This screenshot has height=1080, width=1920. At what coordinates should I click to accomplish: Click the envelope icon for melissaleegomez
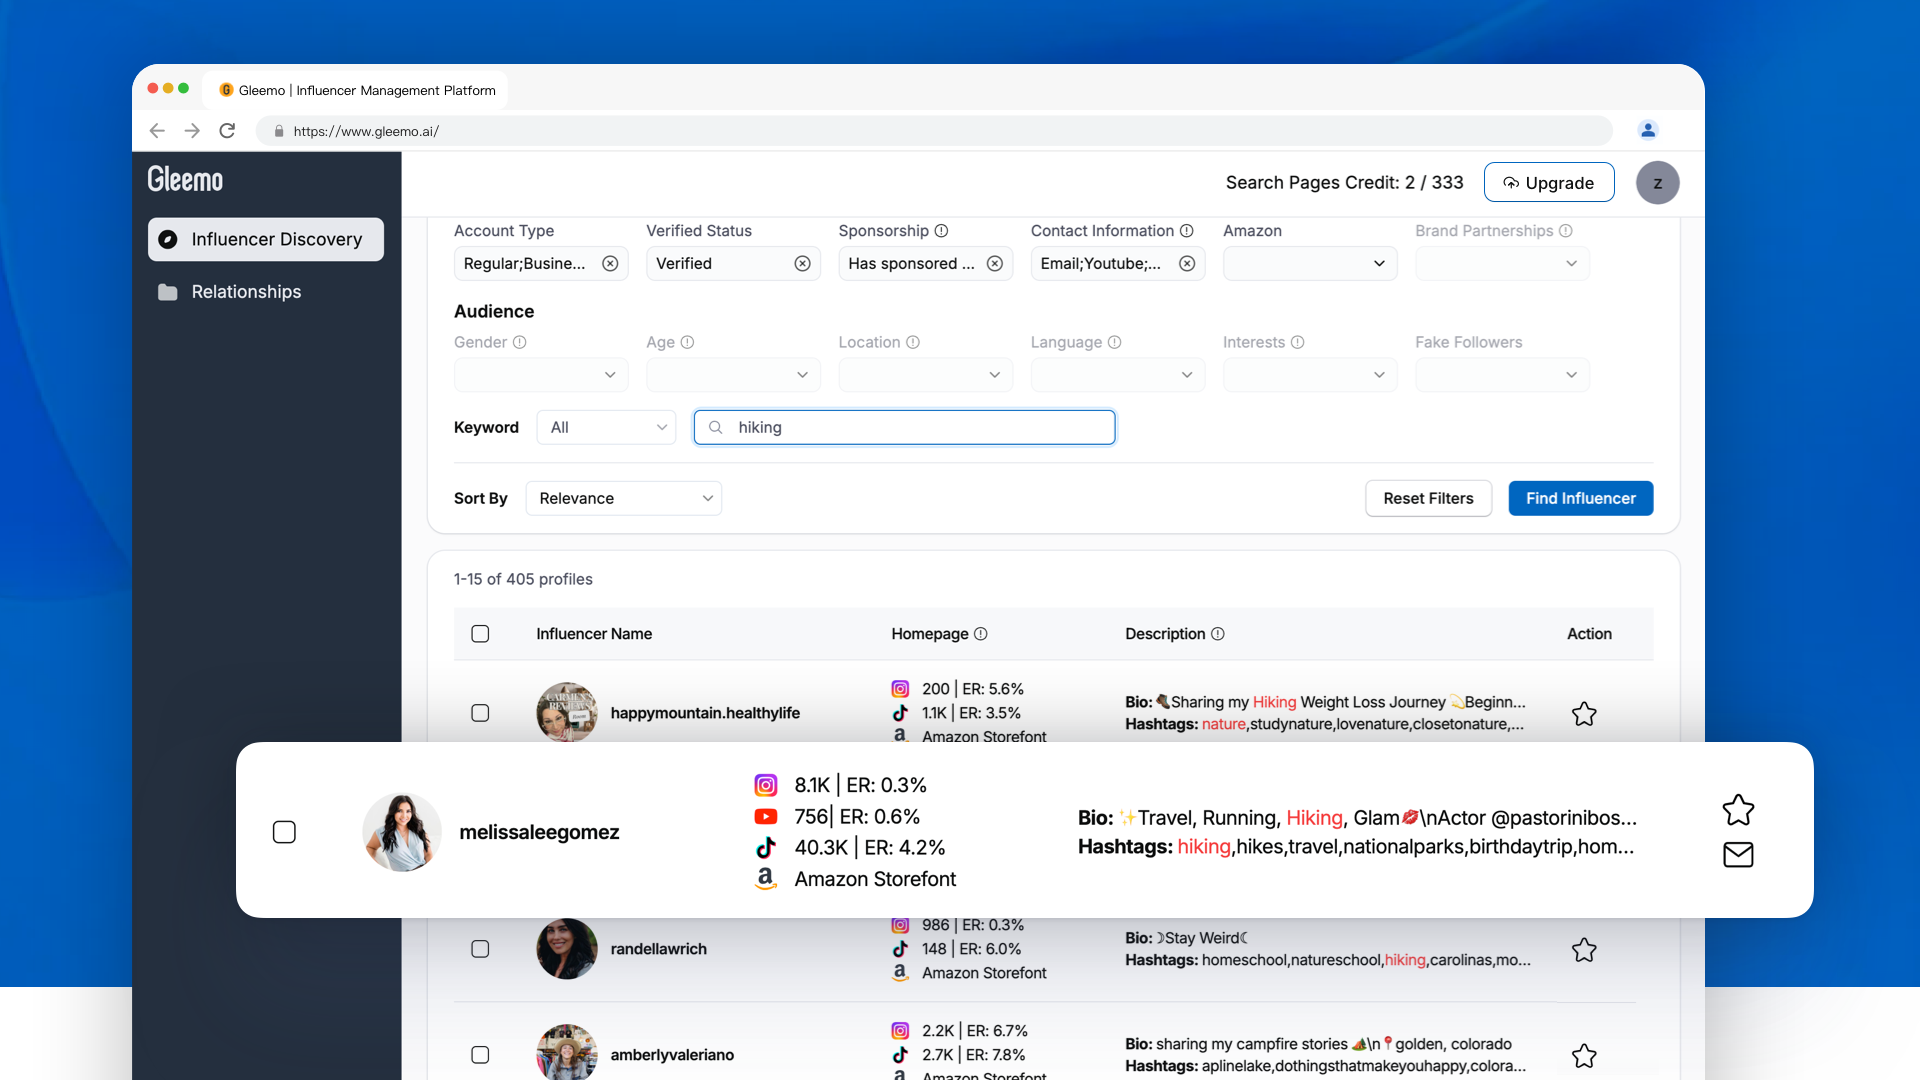1738,855
